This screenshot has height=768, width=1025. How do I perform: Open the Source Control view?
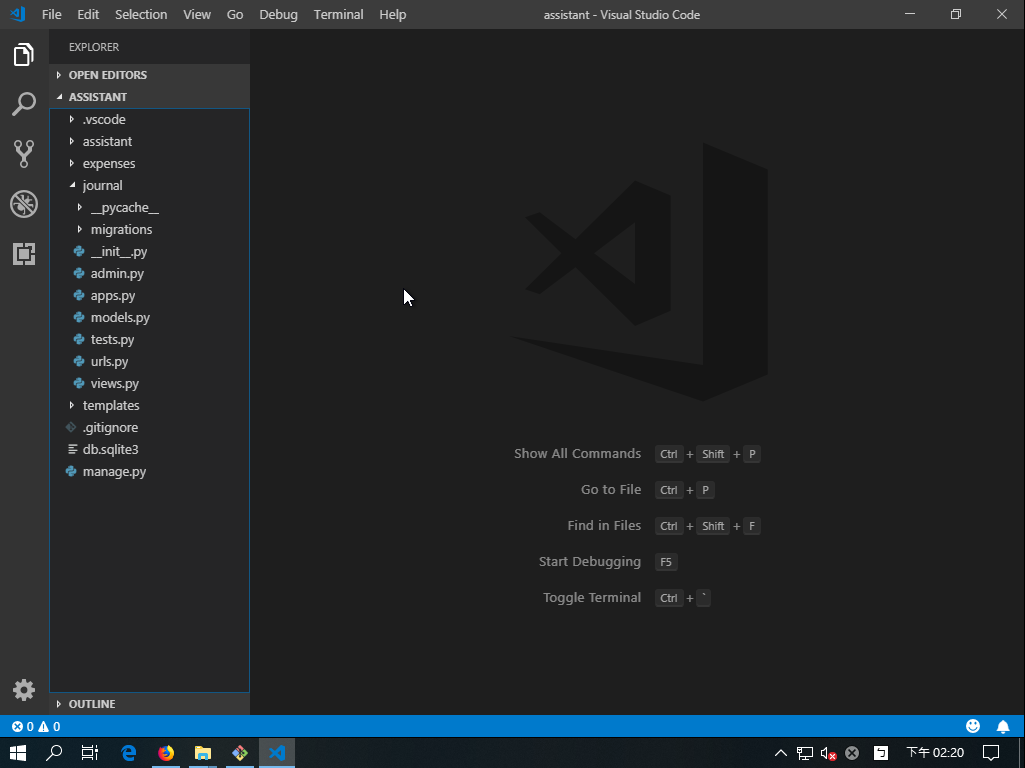[24, 153]
